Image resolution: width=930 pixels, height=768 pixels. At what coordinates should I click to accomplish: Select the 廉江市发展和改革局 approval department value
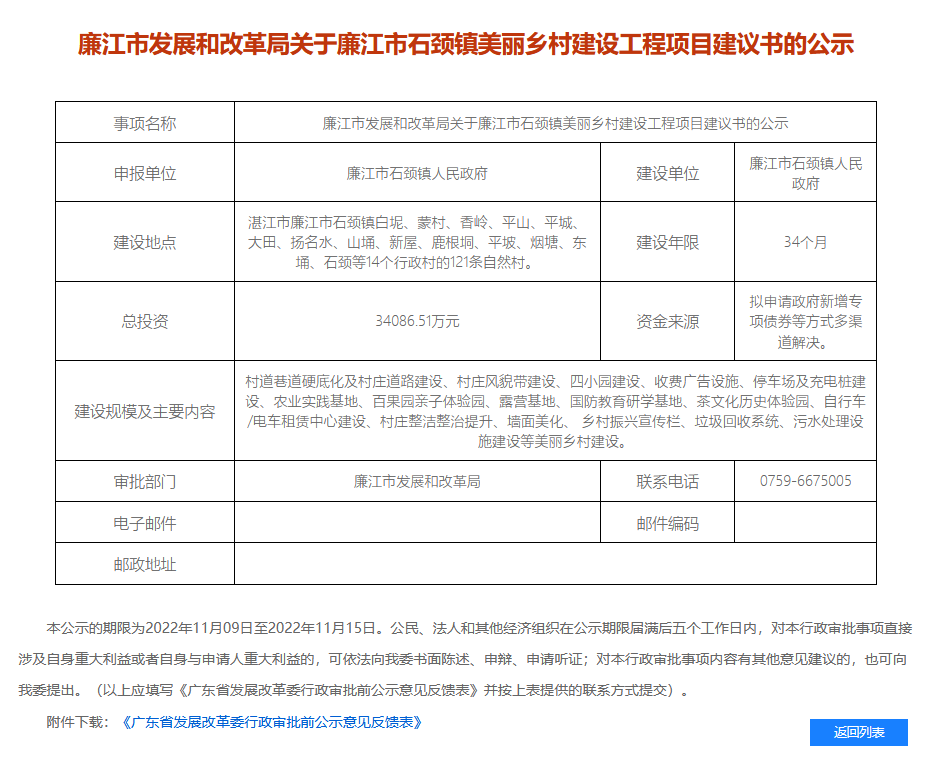click(x=417, y=481)
